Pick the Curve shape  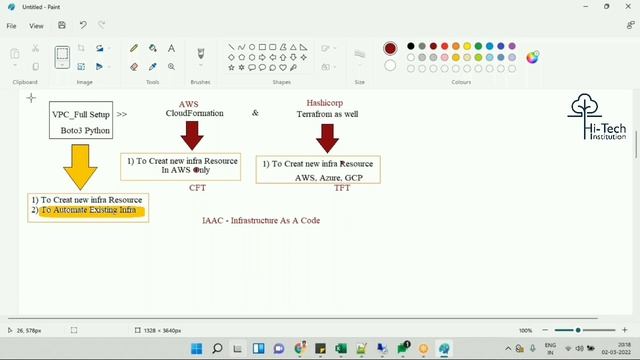[x=242, y=47]
